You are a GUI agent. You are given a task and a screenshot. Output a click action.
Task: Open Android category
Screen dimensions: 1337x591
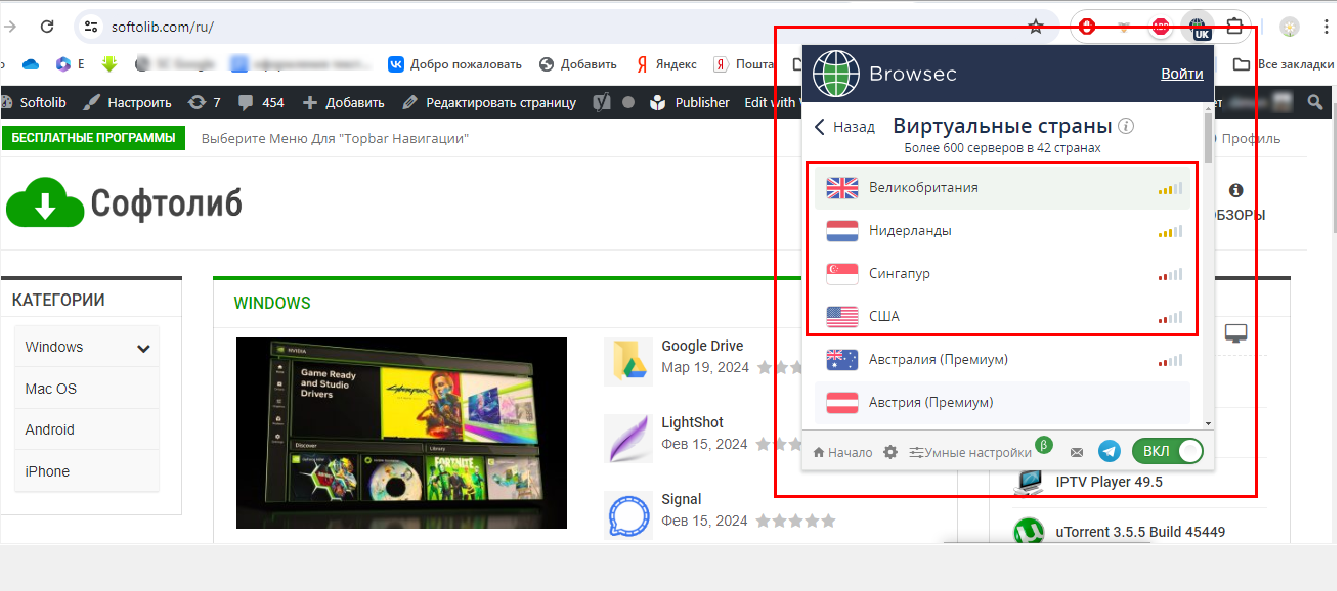click(x=86, y=430)
